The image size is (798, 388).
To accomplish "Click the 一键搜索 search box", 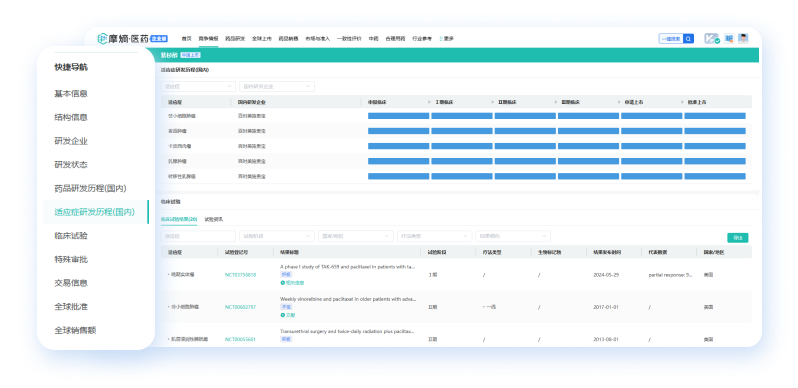I will (671, 39).
